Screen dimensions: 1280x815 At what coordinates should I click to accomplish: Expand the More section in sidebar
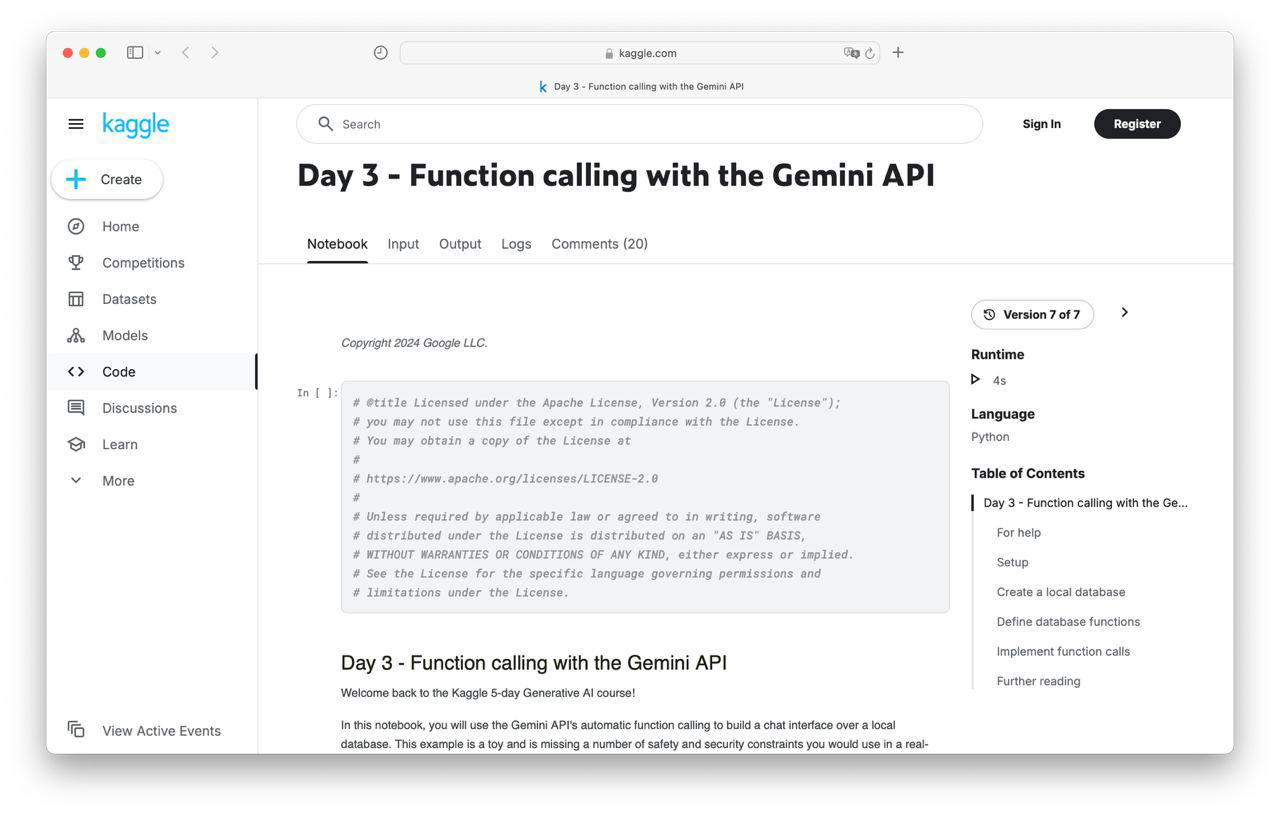click(x=76, y=481)
